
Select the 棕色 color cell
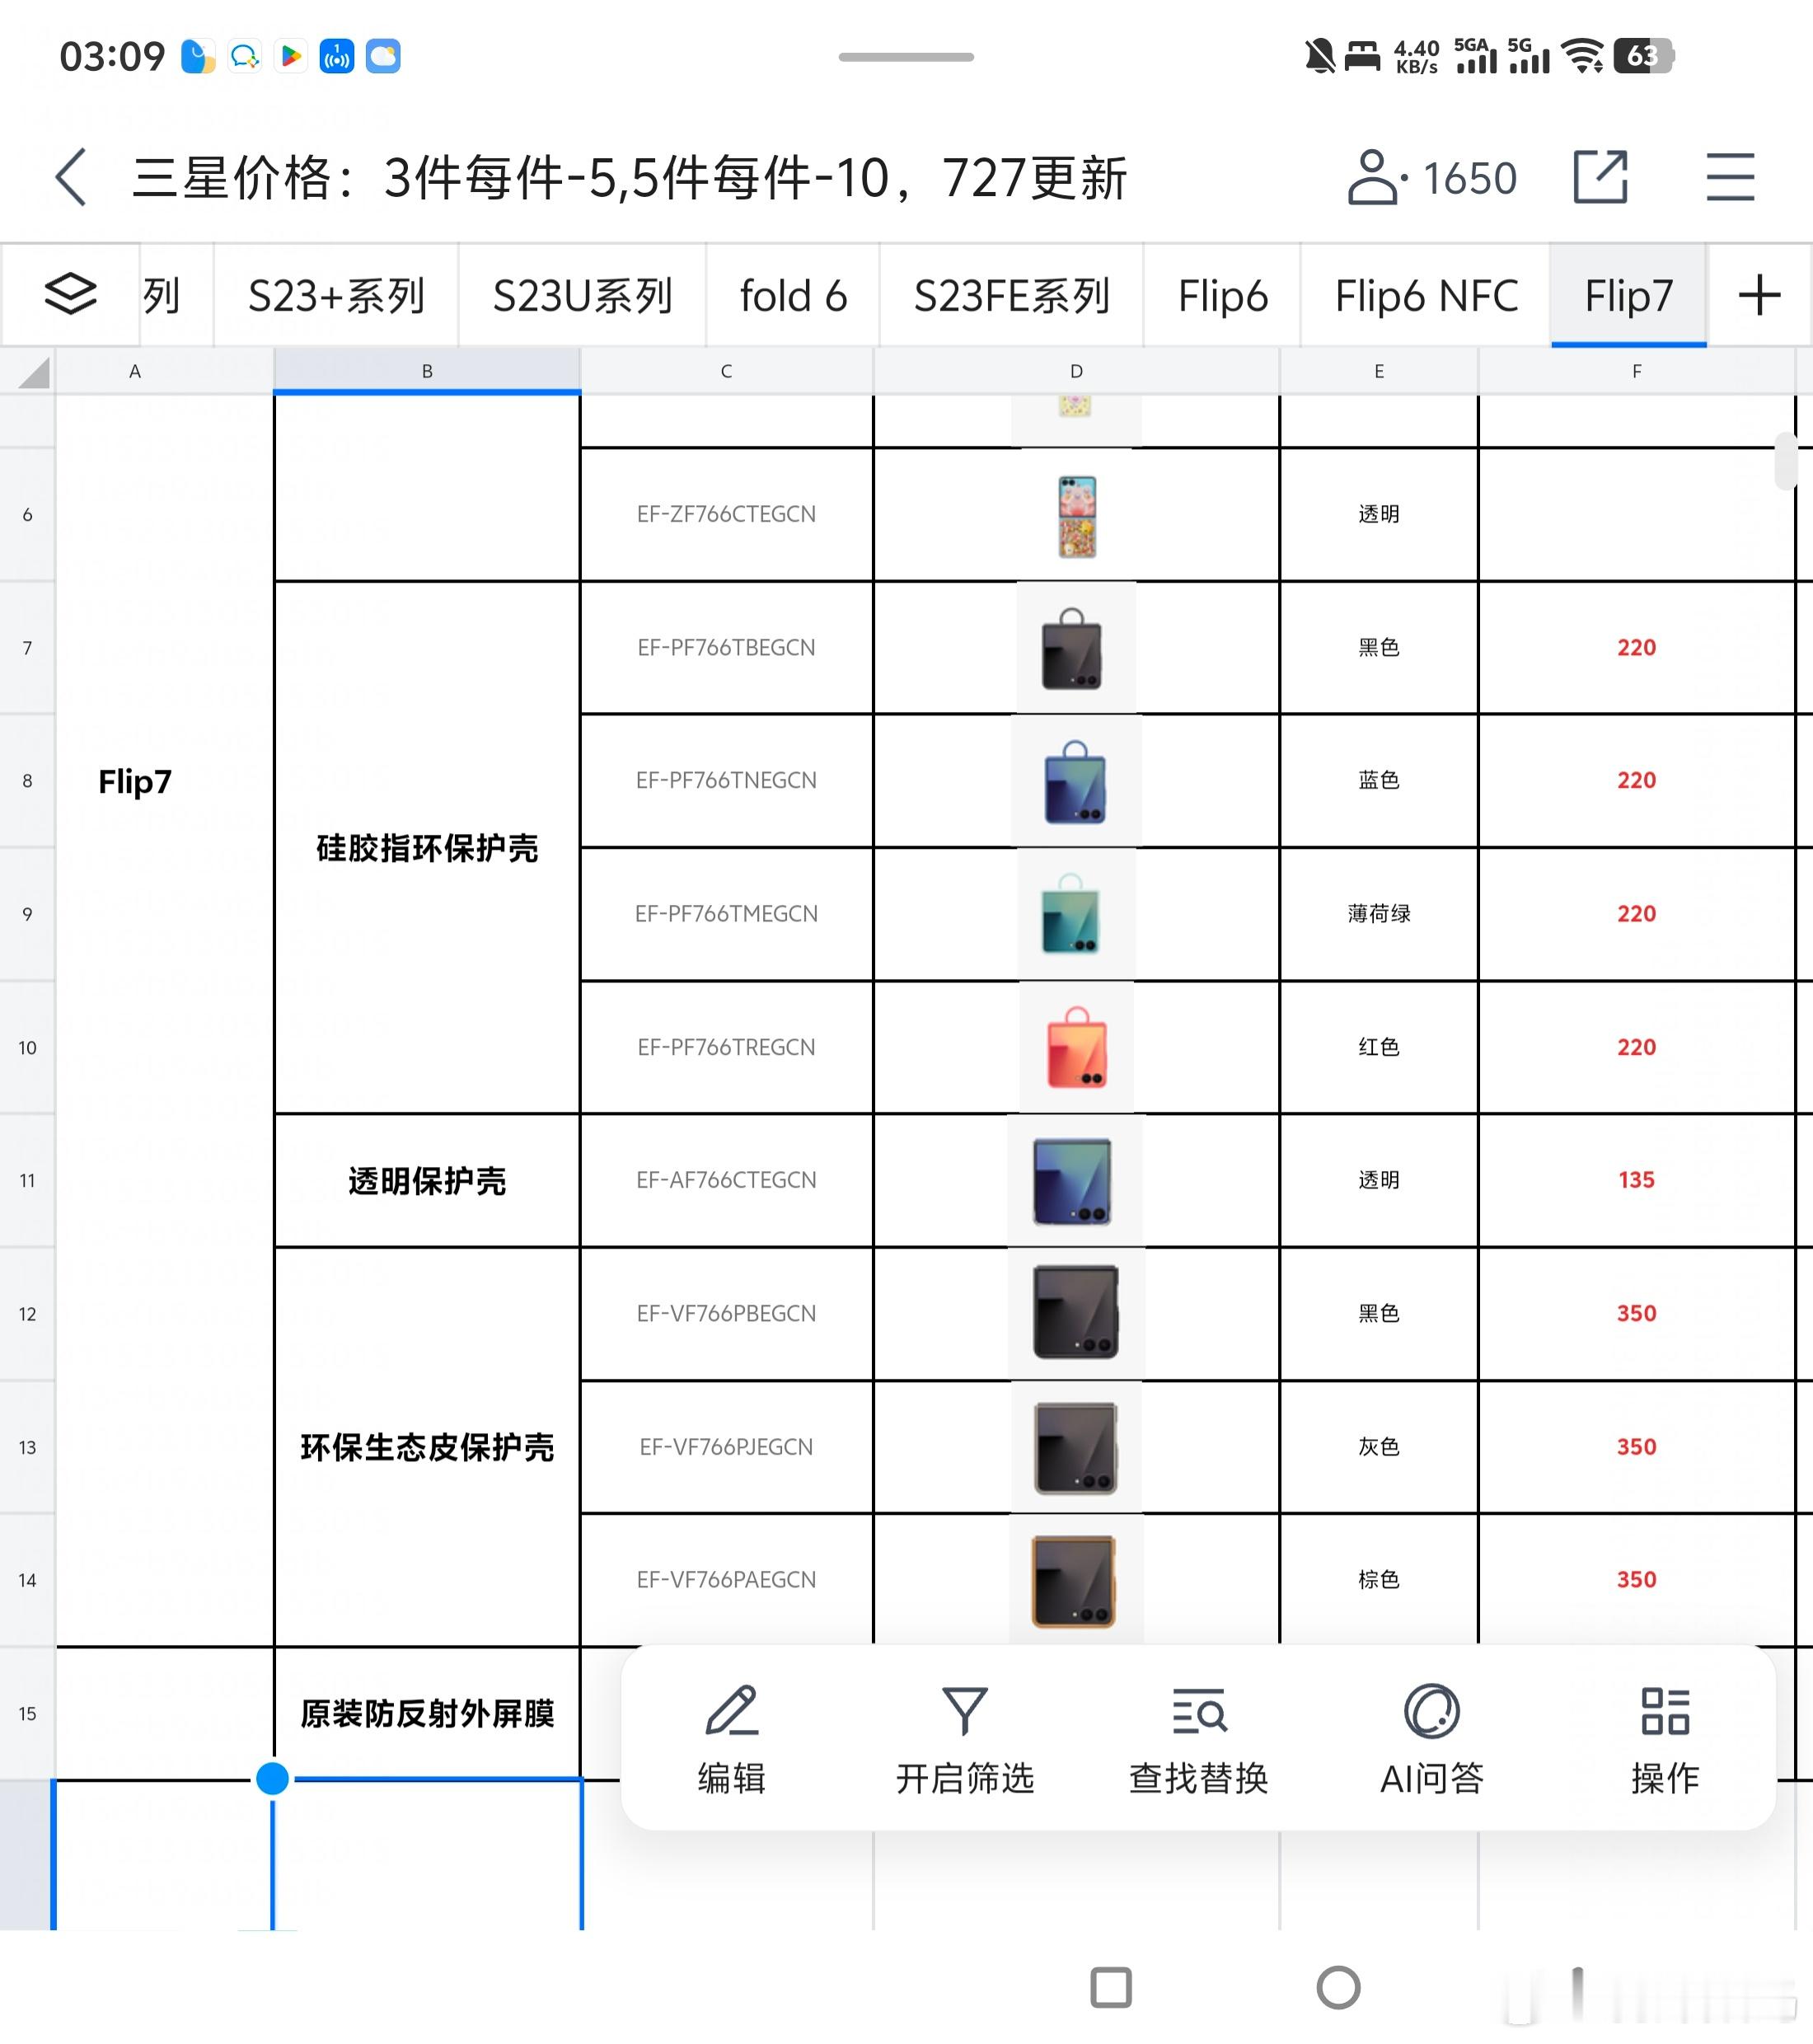[x=1379, y=1579]
